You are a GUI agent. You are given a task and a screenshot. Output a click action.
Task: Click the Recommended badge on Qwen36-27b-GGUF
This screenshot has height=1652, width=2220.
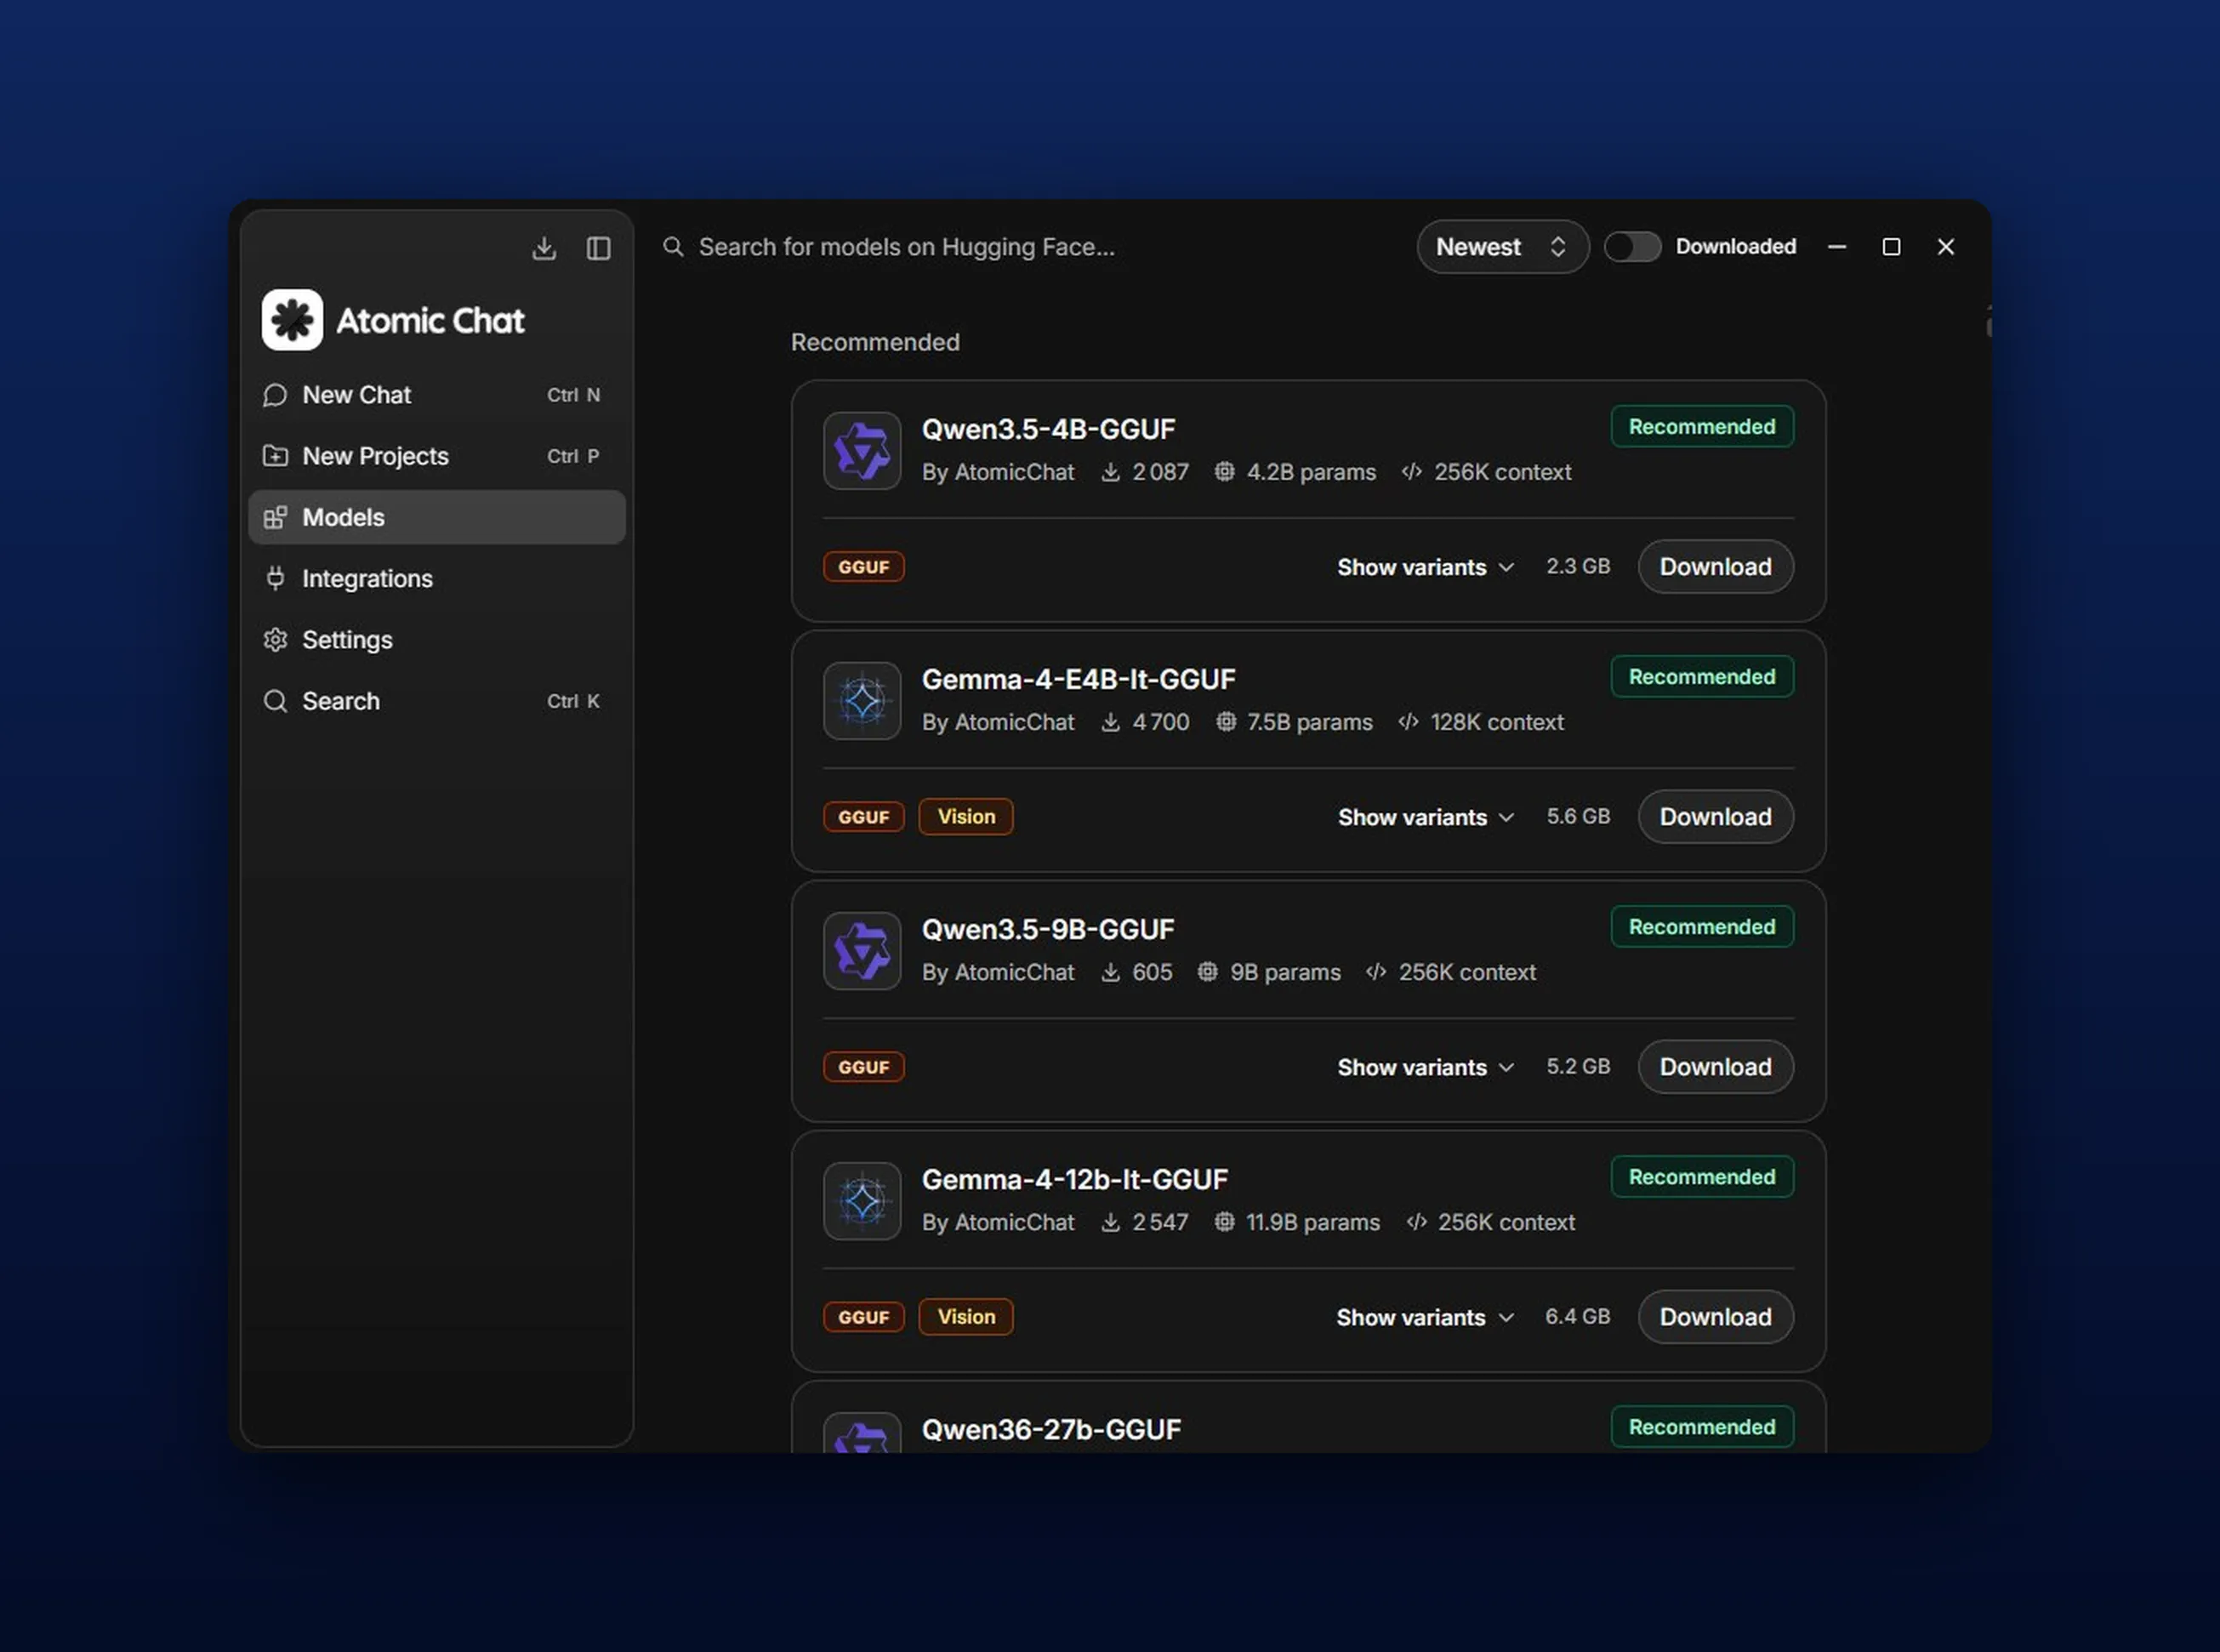(x=1702, y=1427)
